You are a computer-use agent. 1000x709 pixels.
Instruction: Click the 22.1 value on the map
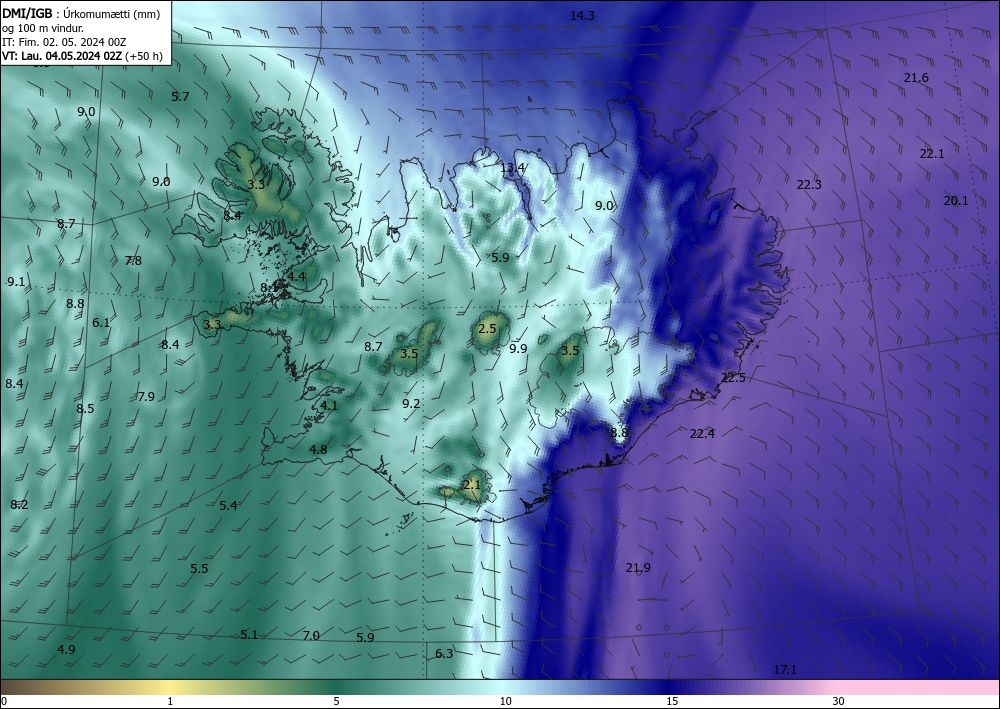932,154
